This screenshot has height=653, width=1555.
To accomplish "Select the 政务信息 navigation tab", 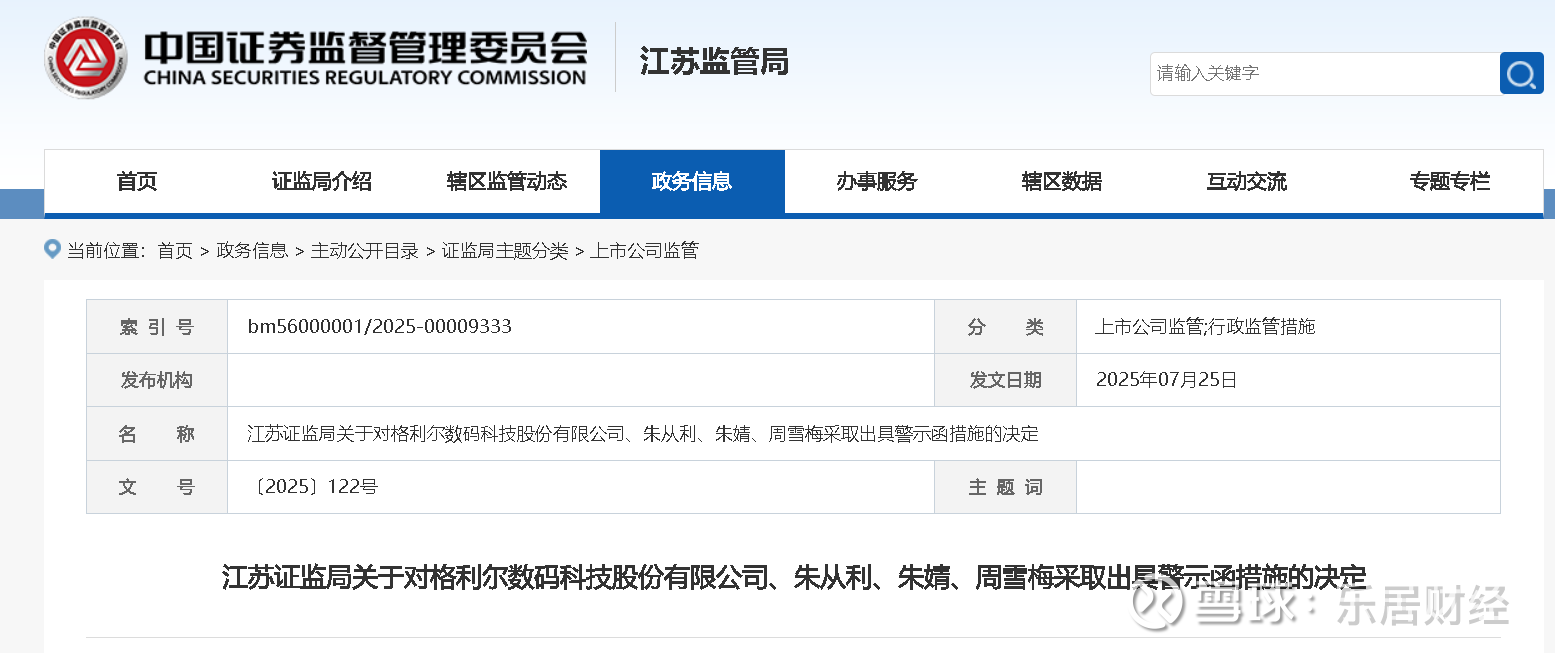I will (692, 181).
